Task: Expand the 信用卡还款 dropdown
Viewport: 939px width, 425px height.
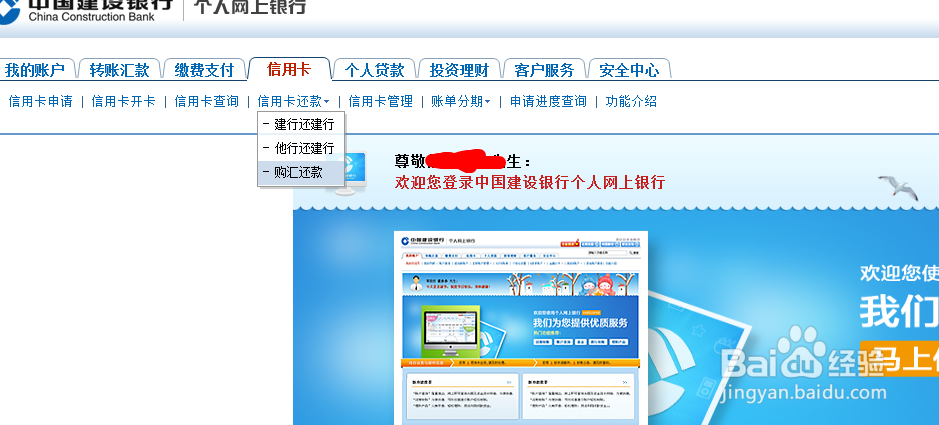Action: [293, 102]
